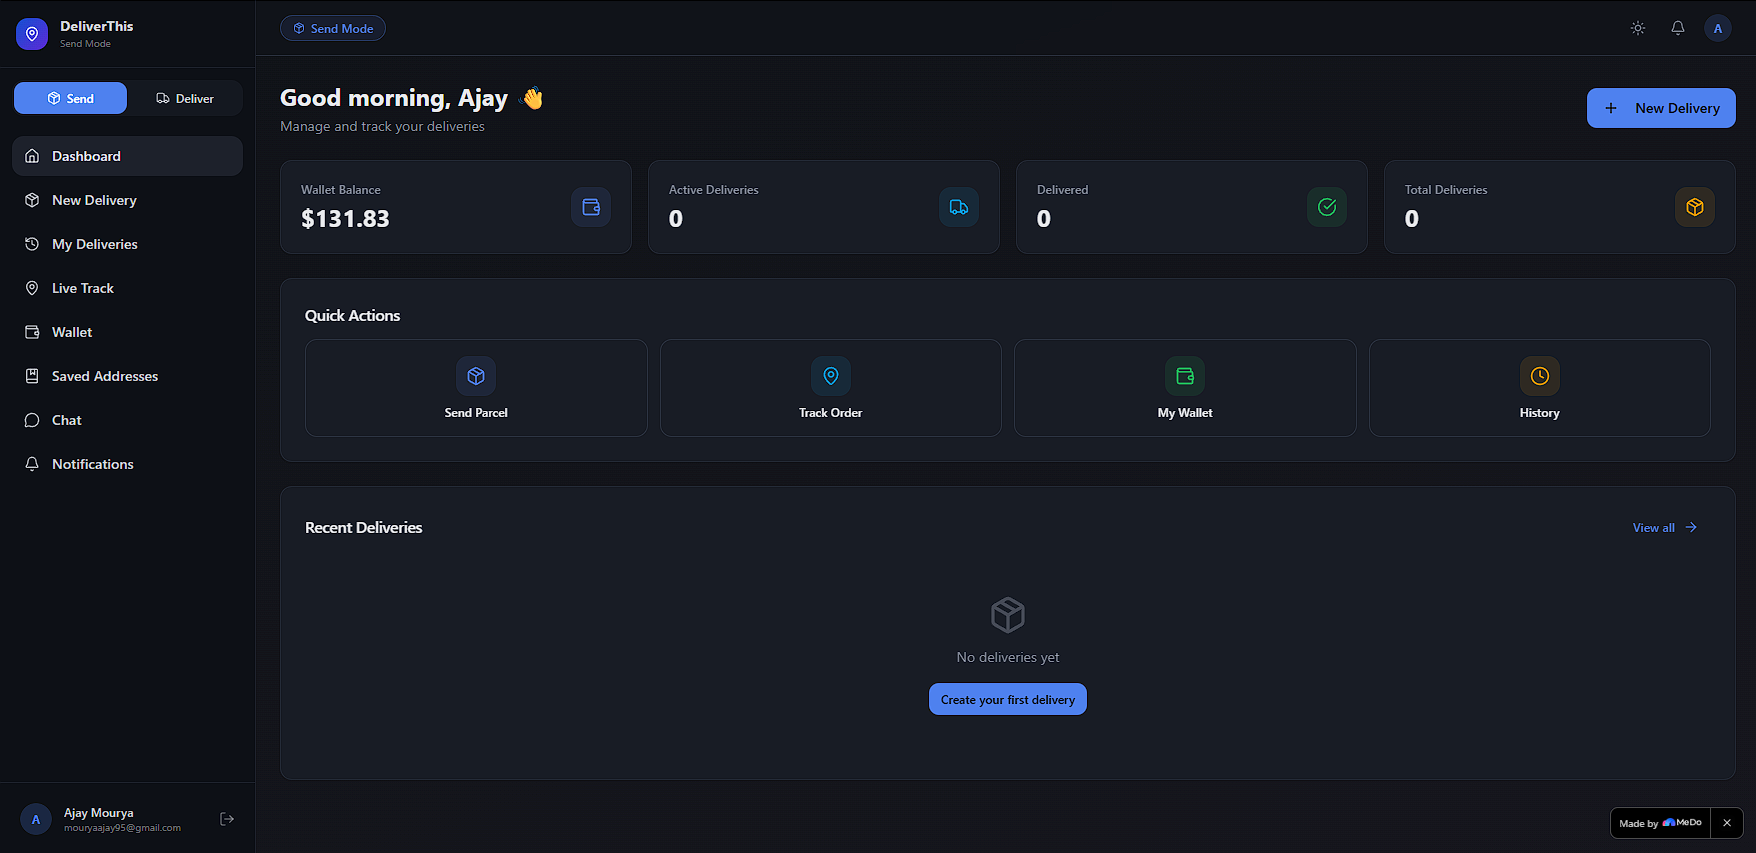Click Manage and track your deliveries subtitle
Viewport: 1756px width, 853px height.
pyautogui.click(x=382, y=126)
